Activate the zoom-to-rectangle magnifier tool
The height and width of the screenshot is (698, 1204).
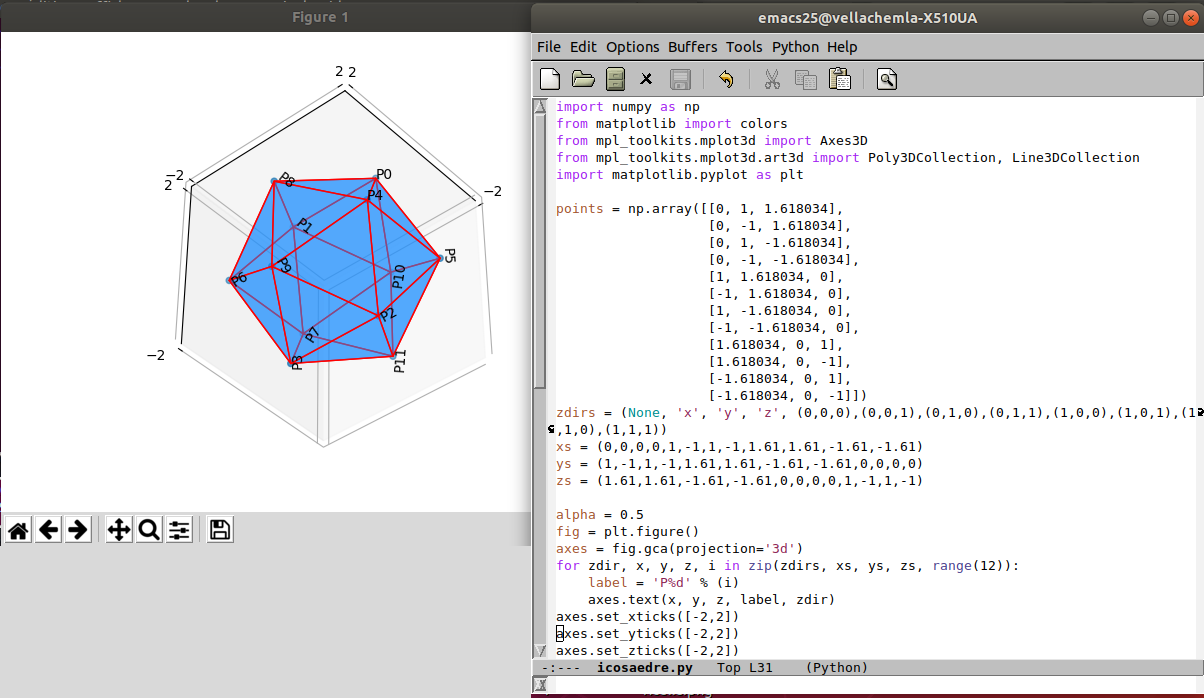click(x=149, y=530)
